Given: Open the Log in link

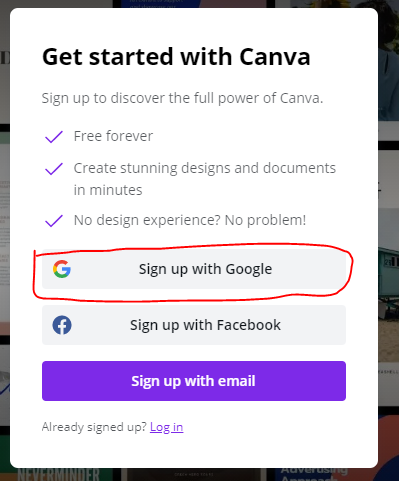Looking at the screenshot, I should pyautogui.click(x=166, y=427).
